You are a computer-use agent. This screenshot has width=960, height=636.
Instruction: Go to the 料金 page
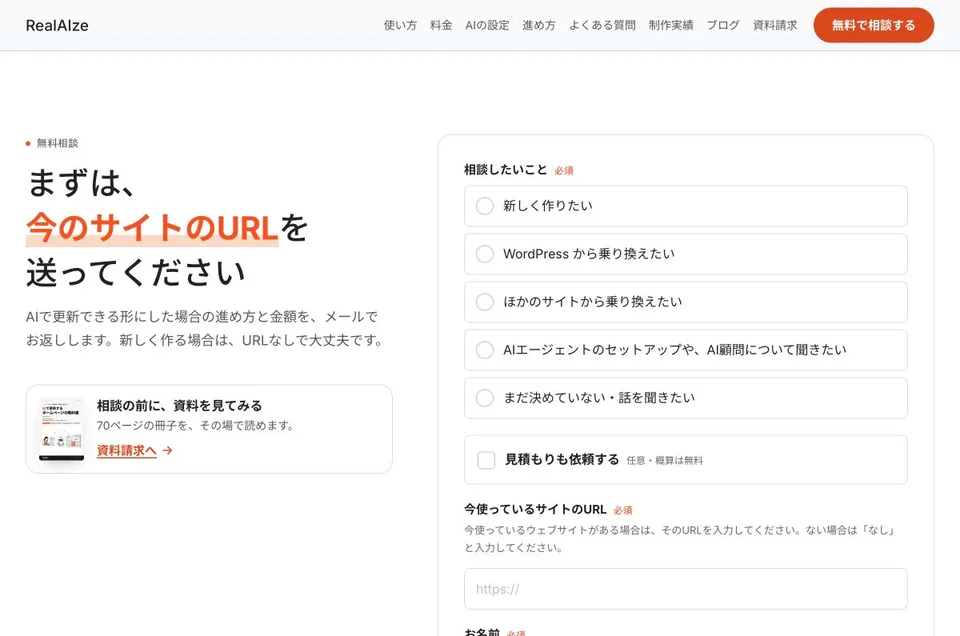tap(441, 26)
